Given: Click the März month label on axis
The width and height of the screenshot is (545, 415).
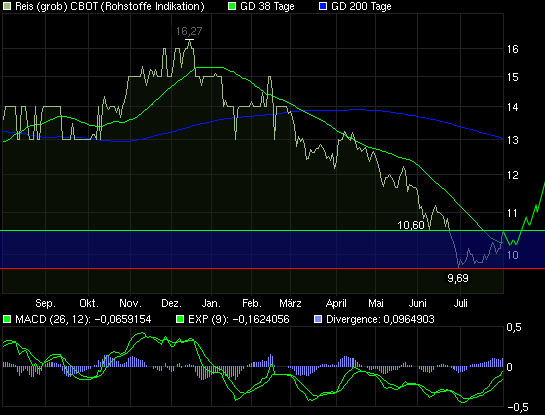Looking at the screenshot, I should [290, 303].
